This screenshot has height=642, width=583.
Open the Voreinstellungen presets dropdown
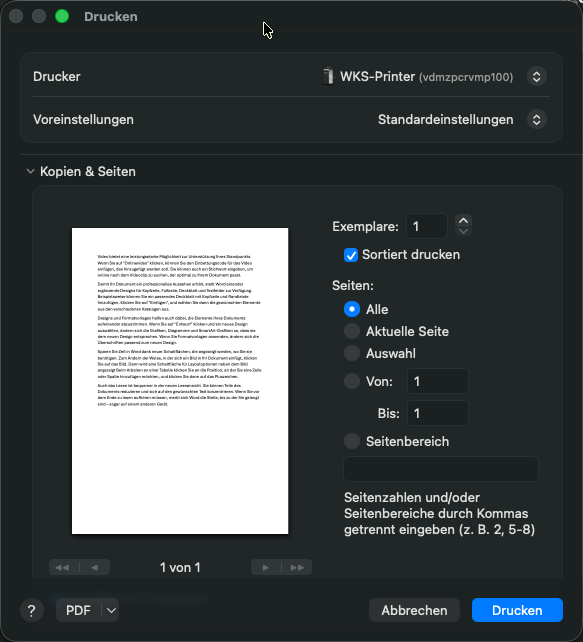[536, 120]
